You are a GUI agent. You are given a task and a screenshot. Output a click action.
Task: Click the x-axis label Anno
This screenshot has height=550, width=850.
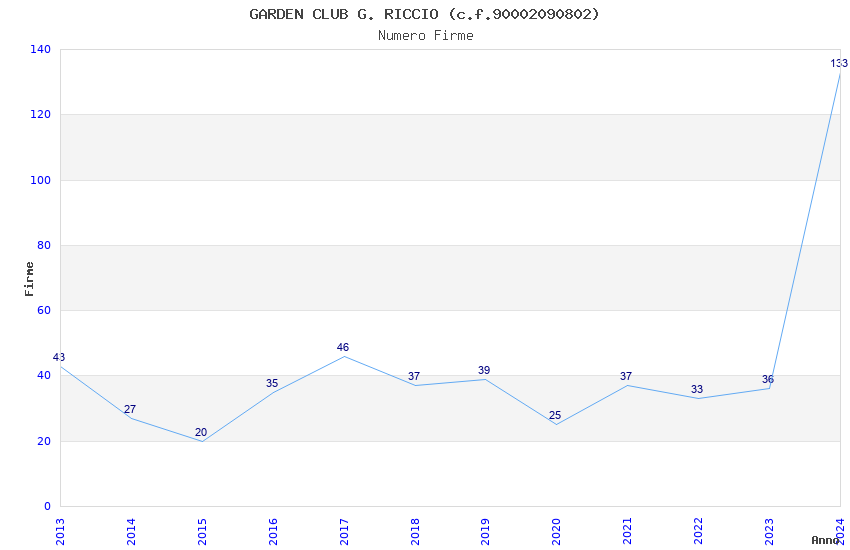(825, 540)
